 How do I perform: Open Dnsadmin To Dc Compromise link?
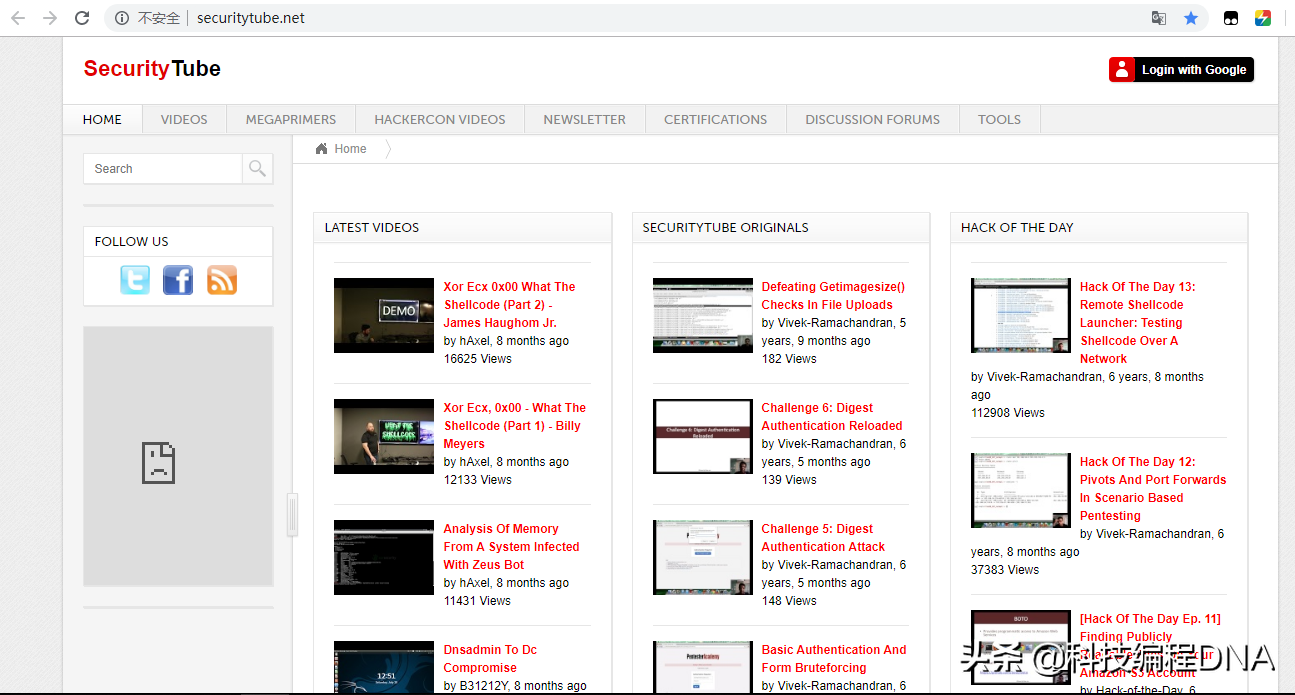[490, 659]
